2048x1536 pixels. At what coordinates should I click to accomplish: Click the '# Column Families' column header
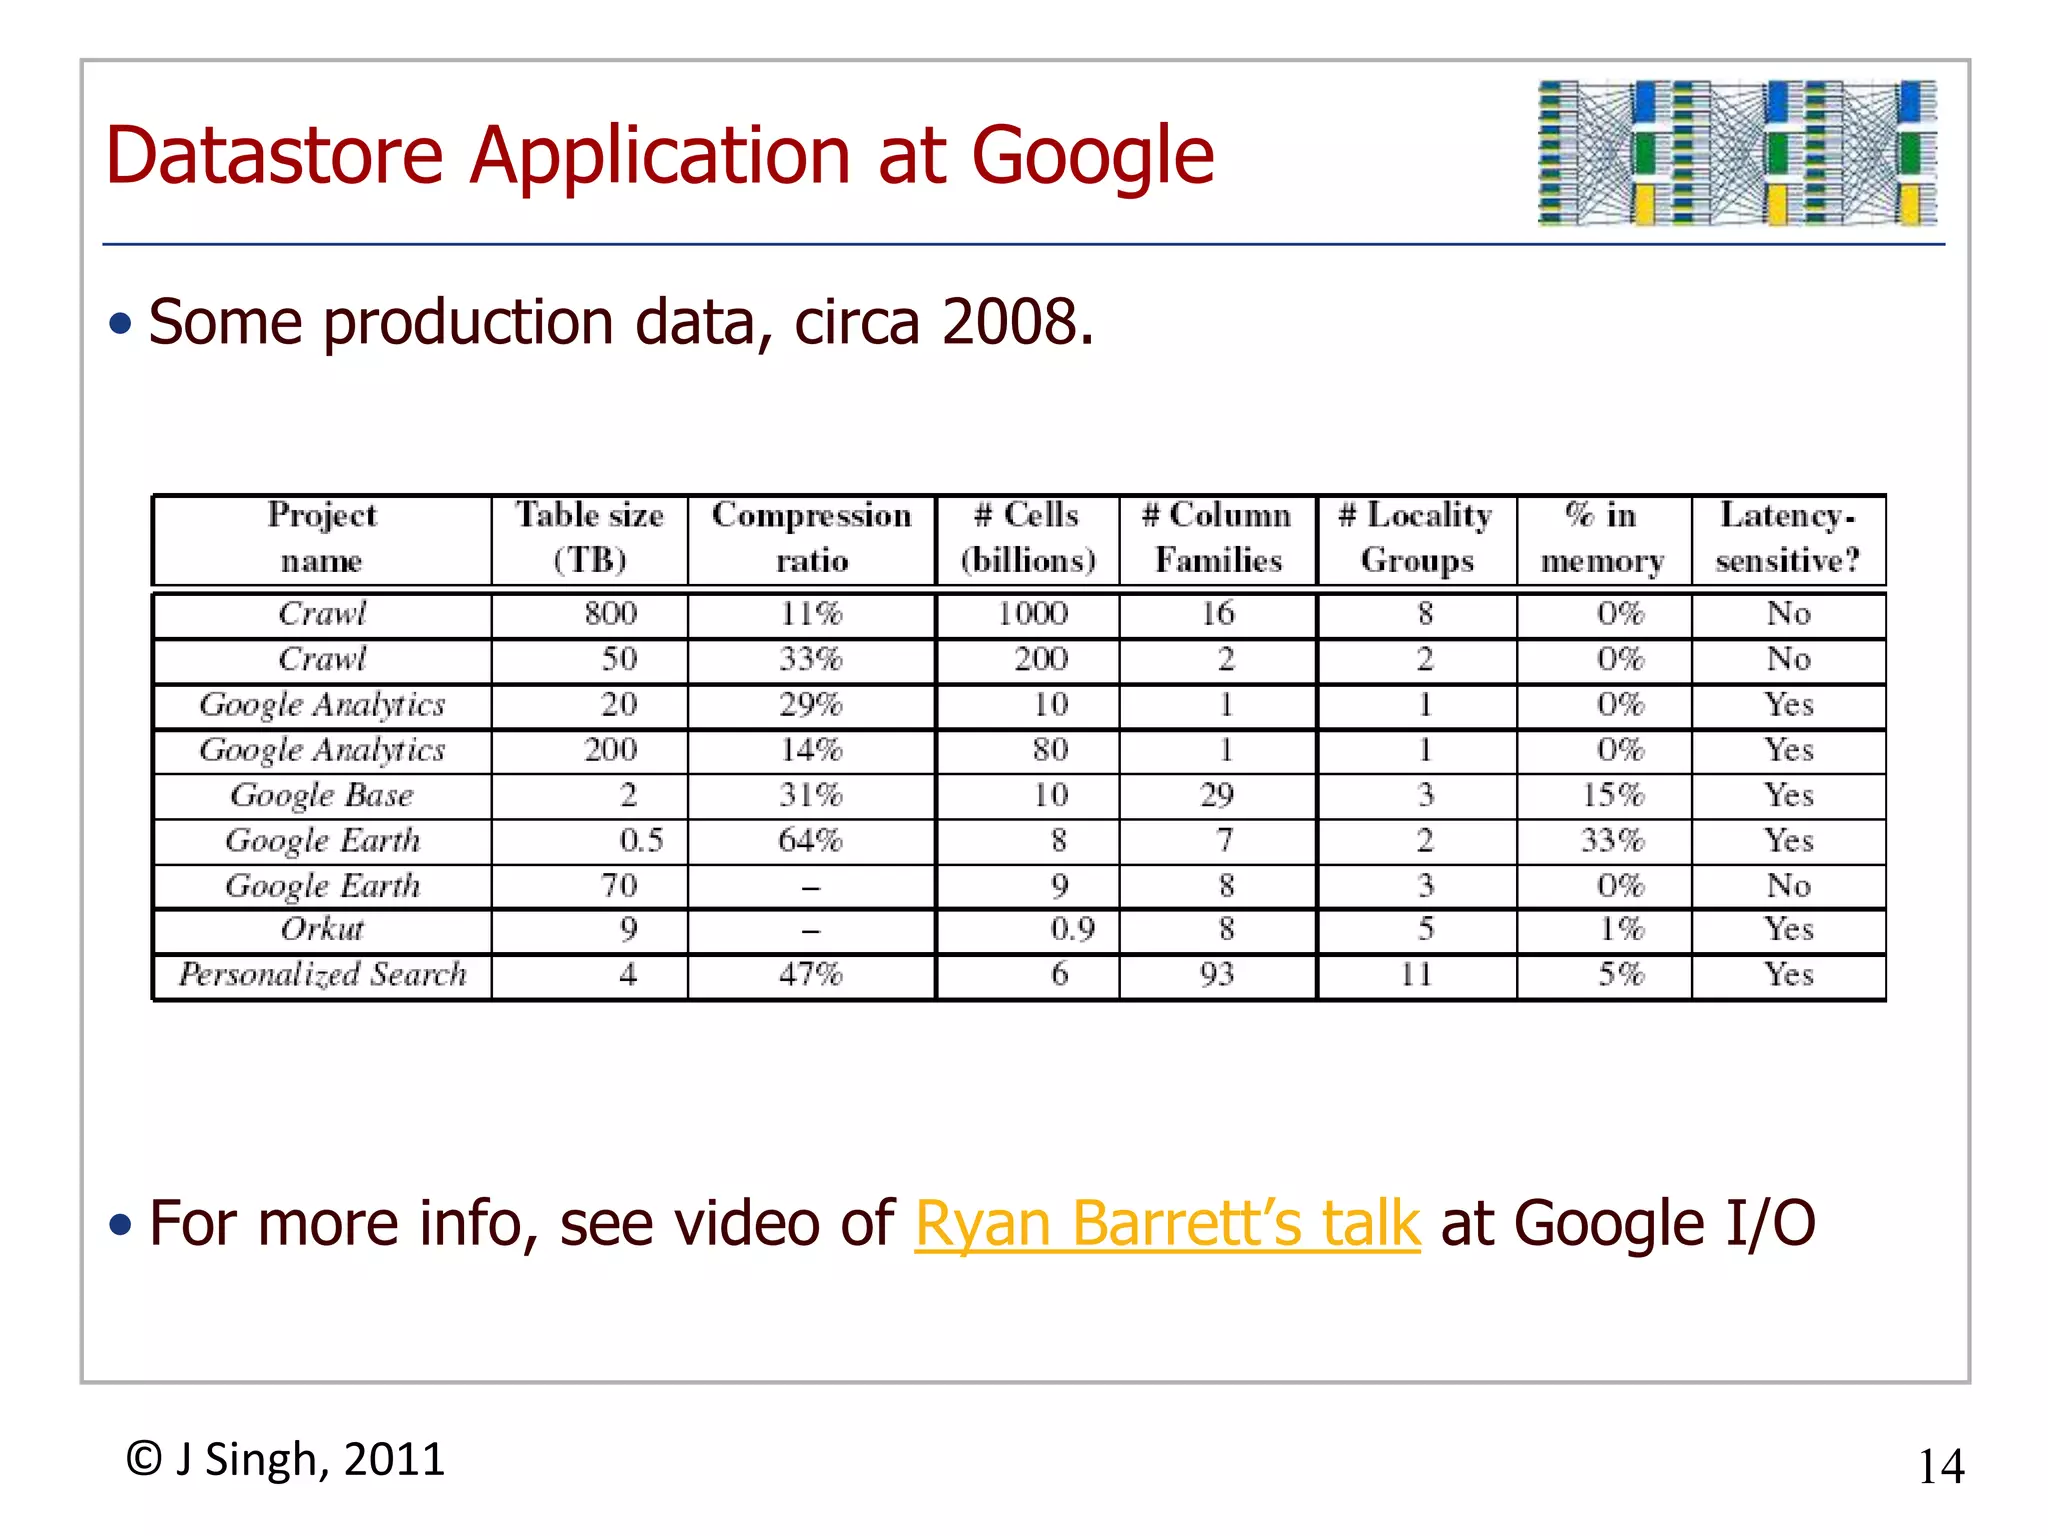(1218, 538)
